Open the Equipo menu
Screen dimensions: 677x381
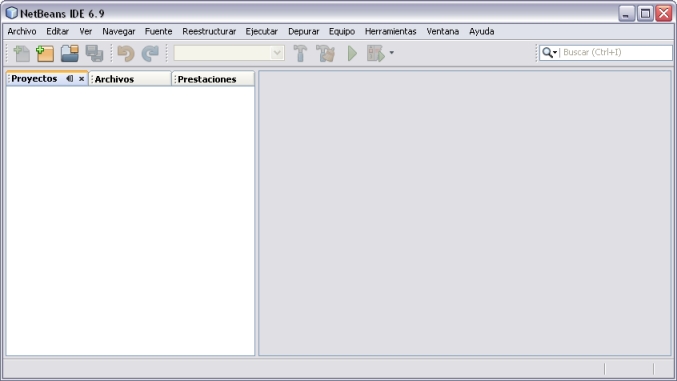(342, 32)
